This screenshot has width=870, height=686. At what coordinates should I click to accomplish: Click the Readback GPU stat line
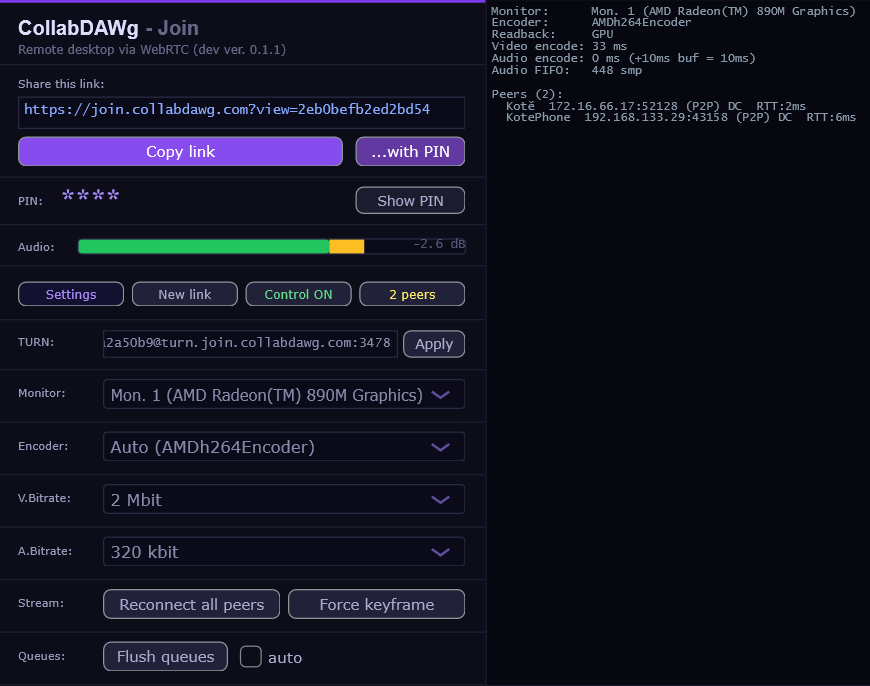[x=552, y=34]
